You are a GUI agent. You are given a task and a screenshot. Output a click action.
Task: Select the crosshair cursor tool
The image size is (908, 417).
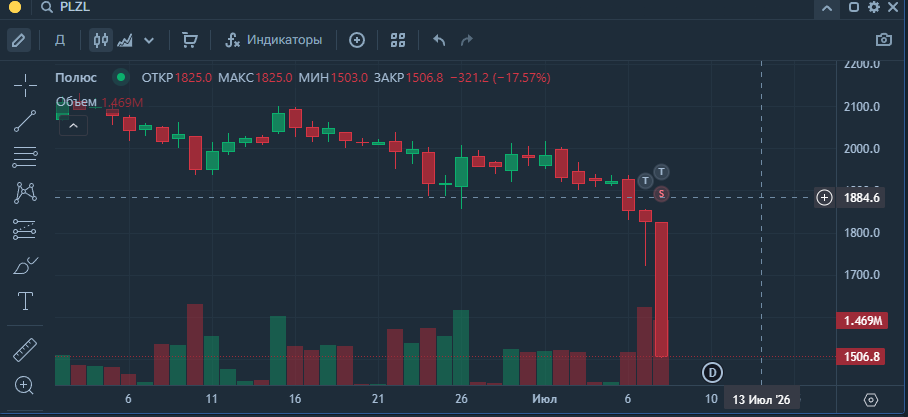[25, 86]
